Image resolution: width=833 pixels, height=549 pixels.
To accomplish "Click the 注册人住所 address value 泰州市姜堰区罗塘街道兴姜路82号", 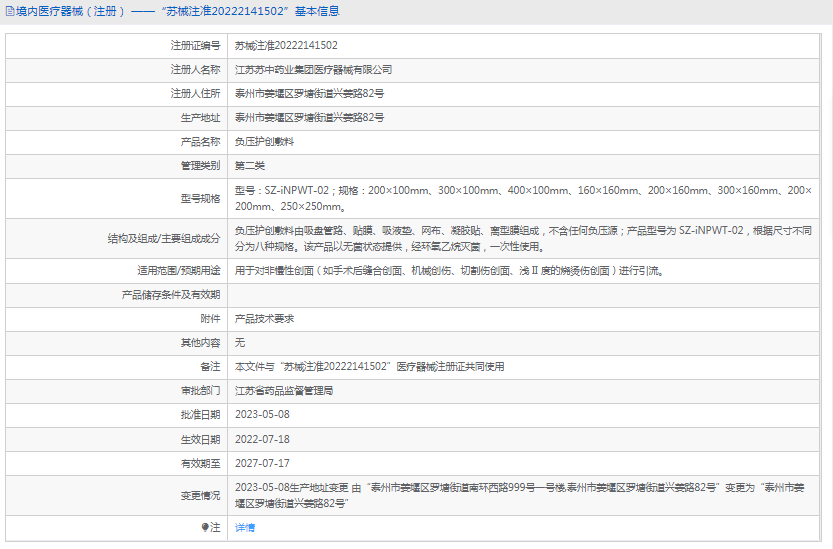I will [x=309, y=94].
